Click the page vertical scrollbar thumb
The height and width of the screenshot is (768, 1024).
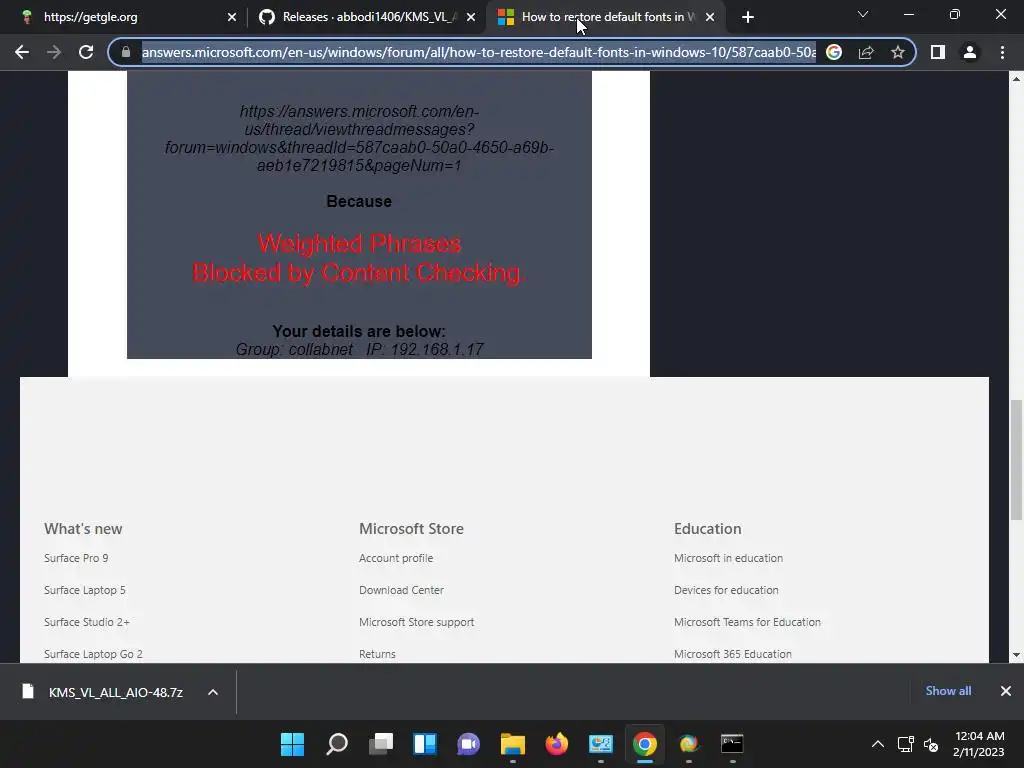click(x=1016, y=460)
